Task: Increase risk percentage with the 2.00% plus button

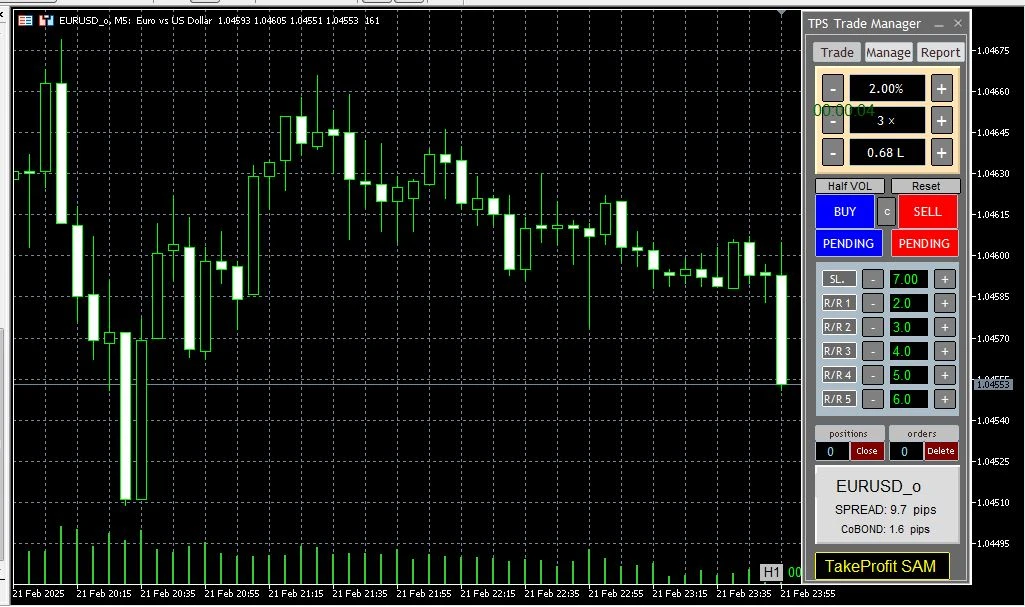Action: [x=941, y=88]
